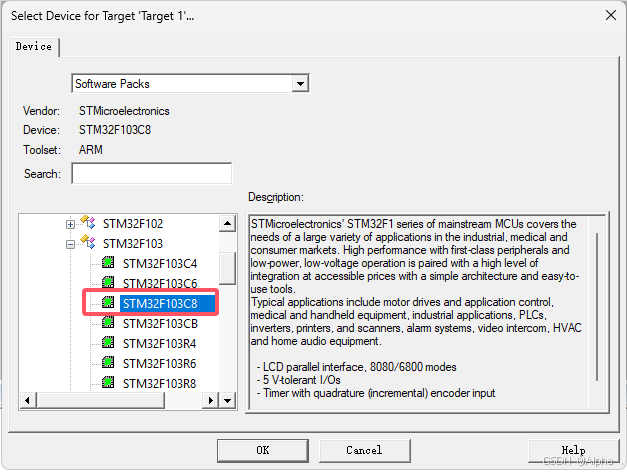Confirm selection with OK button

263,450
